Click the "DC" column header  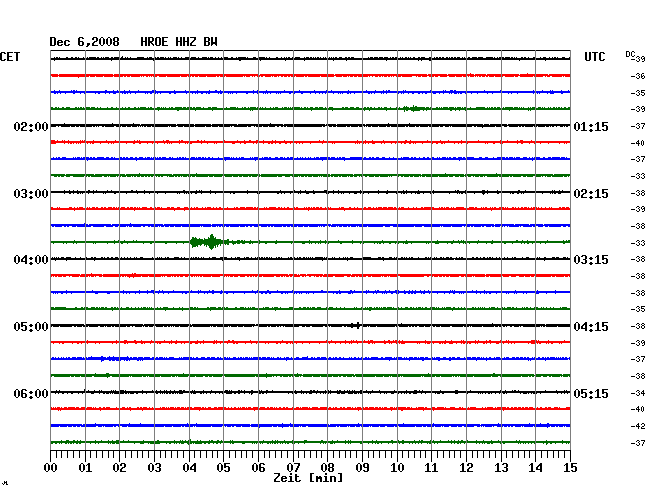pyautogui.click(x=630, y=54)
